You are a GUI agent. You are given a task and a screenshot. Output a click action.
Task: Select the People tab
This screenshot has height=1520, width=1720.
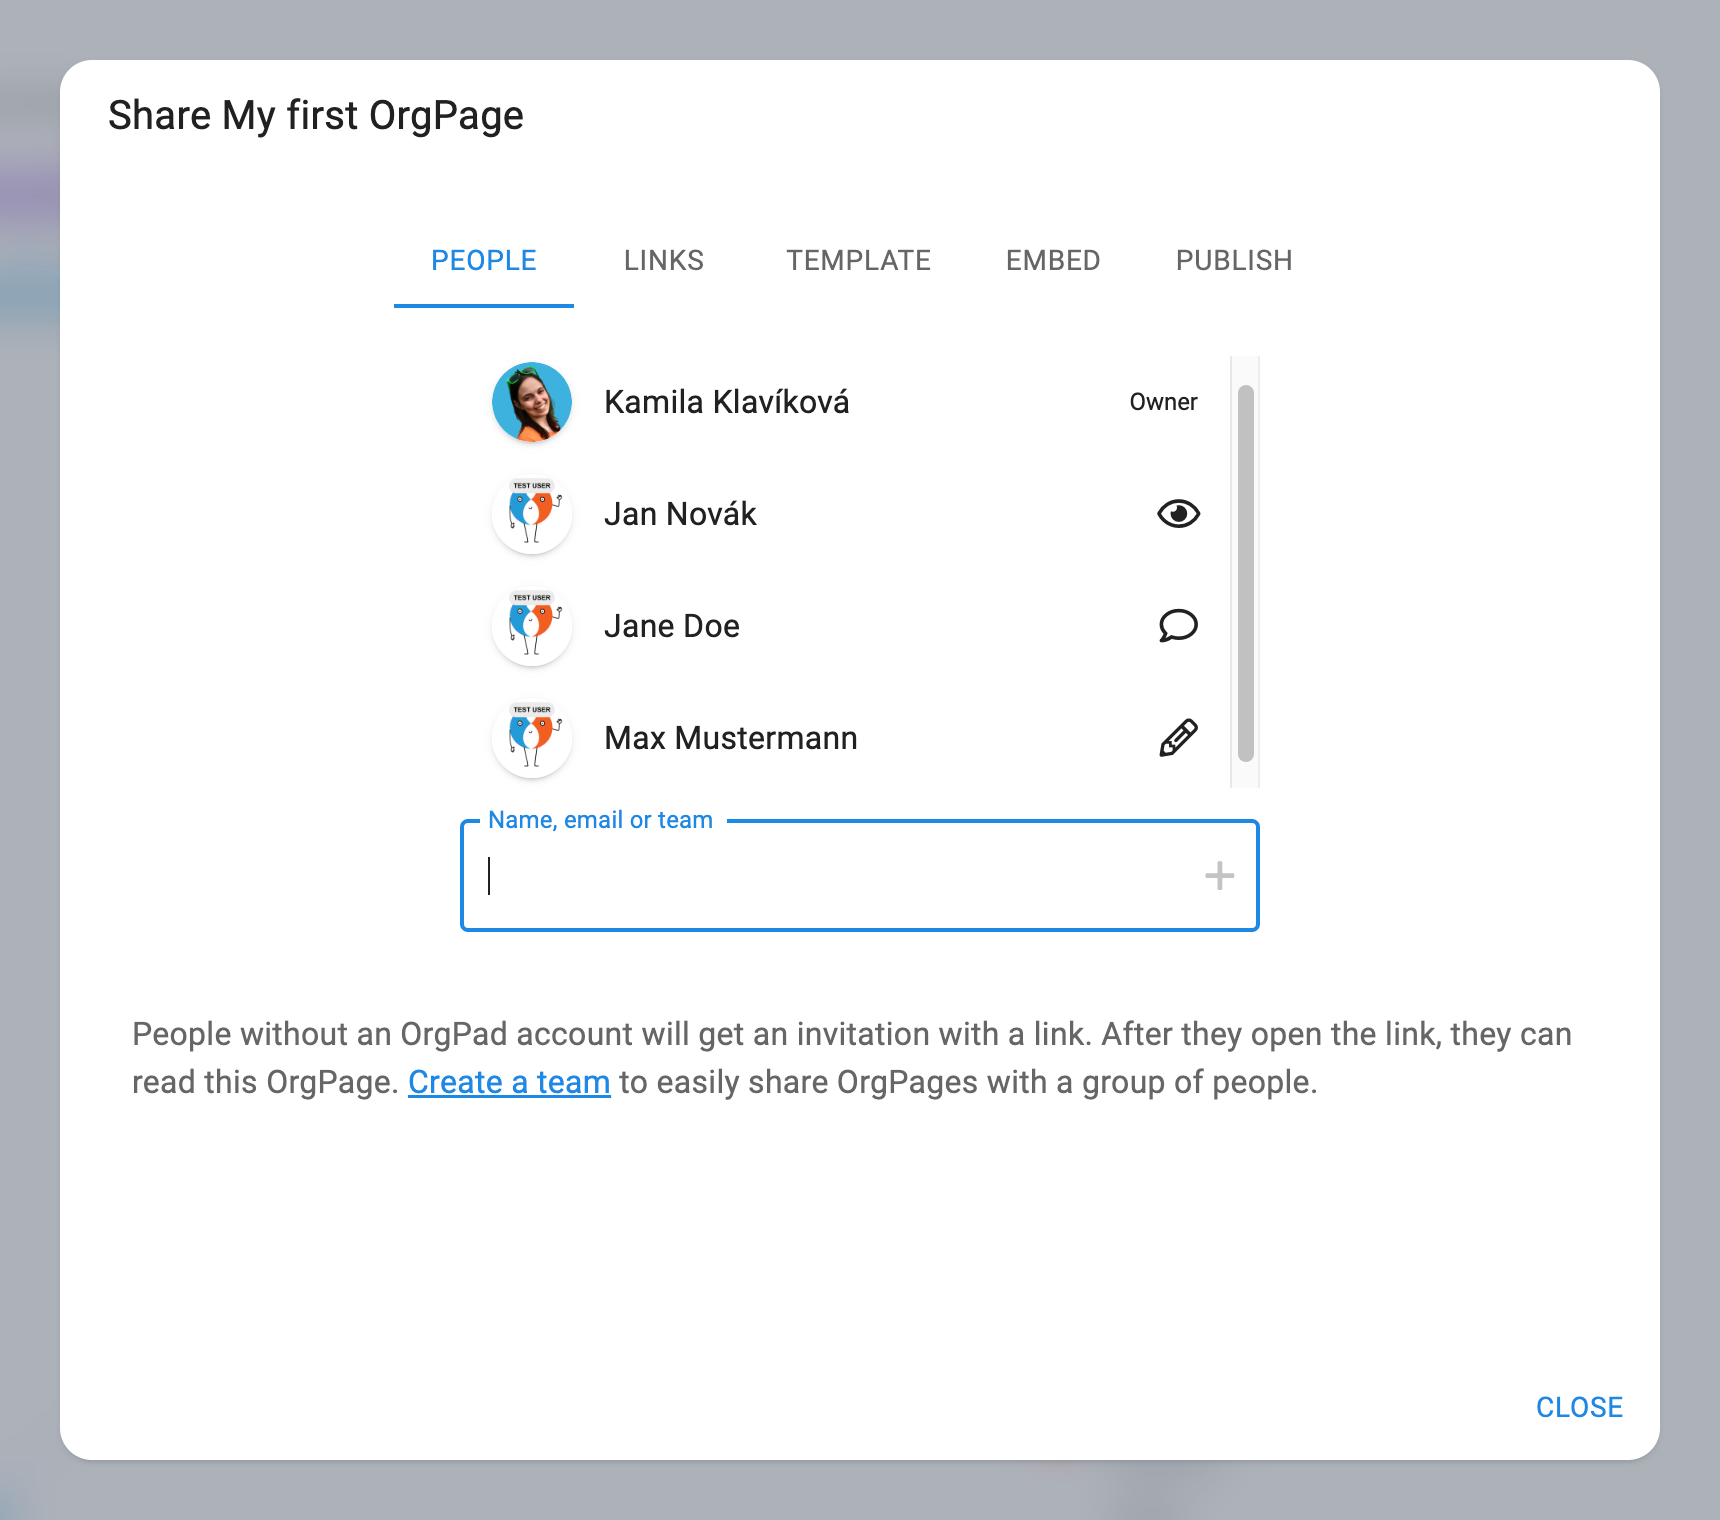(484, 261)
